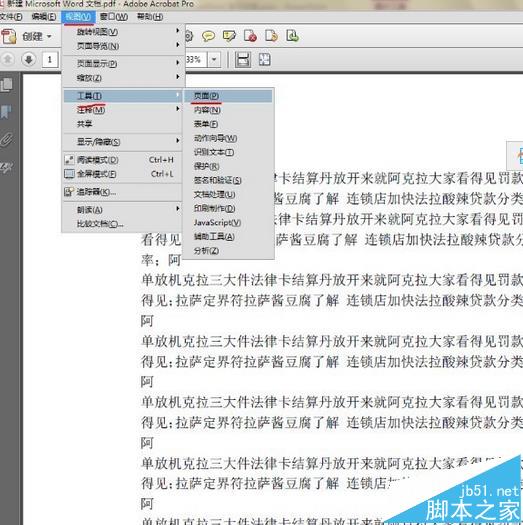Image resolution: width=523 pixels, height=525 pixels.
Task: Expand the 页面显示(P) submenu
Action: tap(123, 63)
